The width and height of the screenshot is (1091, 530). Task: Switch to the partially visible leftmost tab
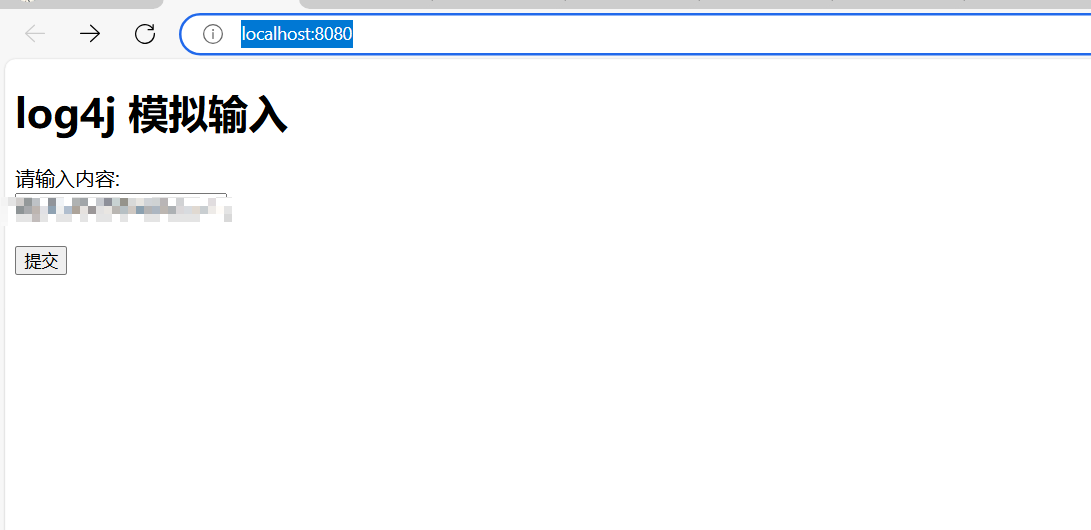80,3
